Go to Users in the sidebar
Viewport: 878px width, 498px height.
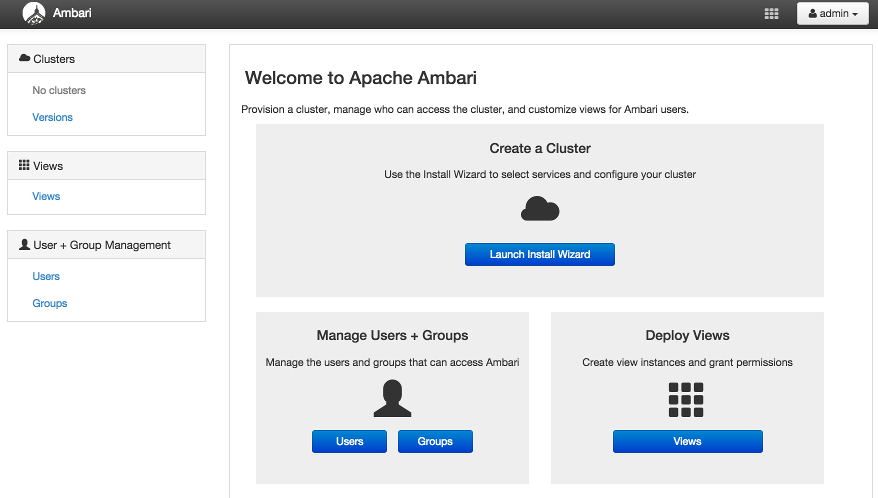coord(46,276)
